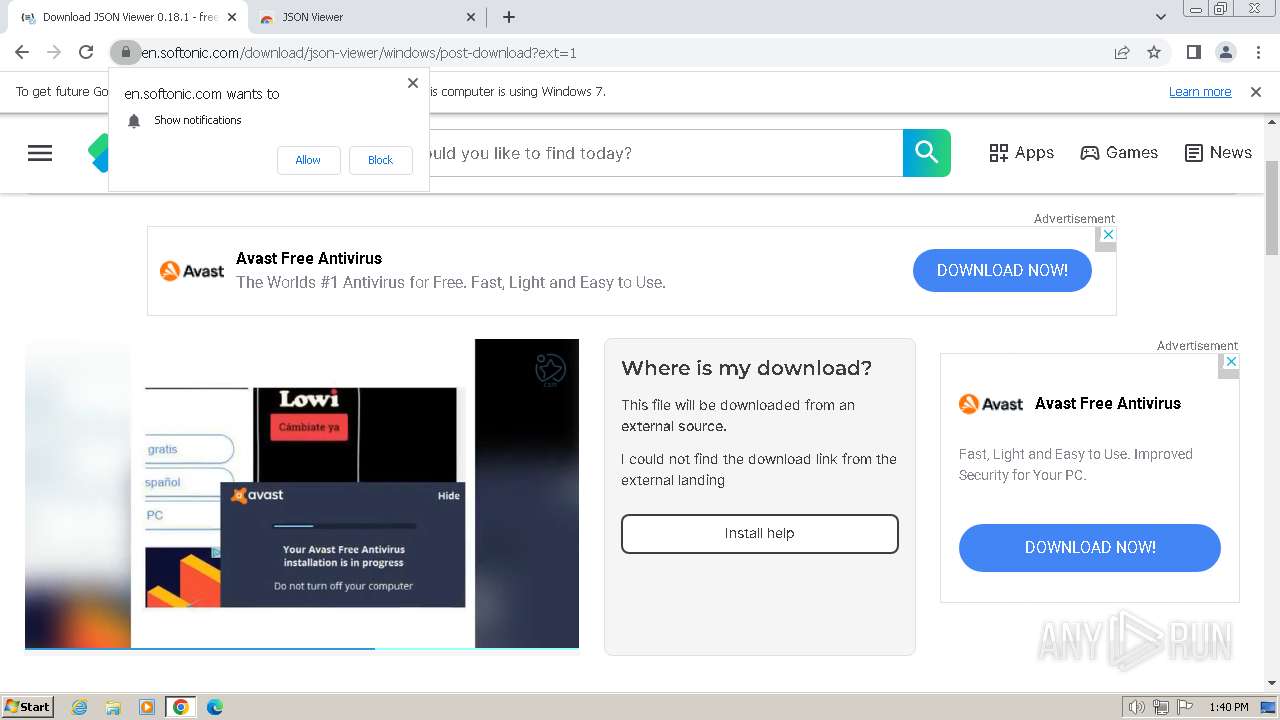Click Install help button

[760, 533]
